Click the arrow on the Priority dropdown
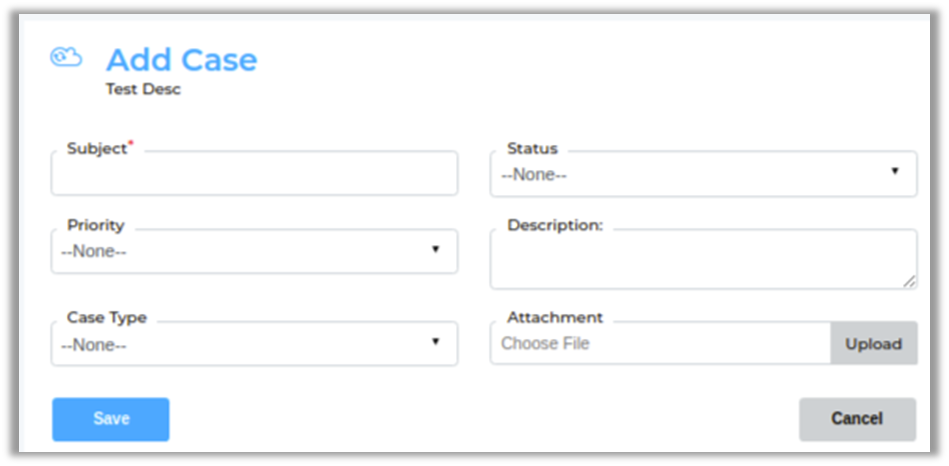Image resolution: width=949 pixels, height=466 pixels. (x=435, y=249)
